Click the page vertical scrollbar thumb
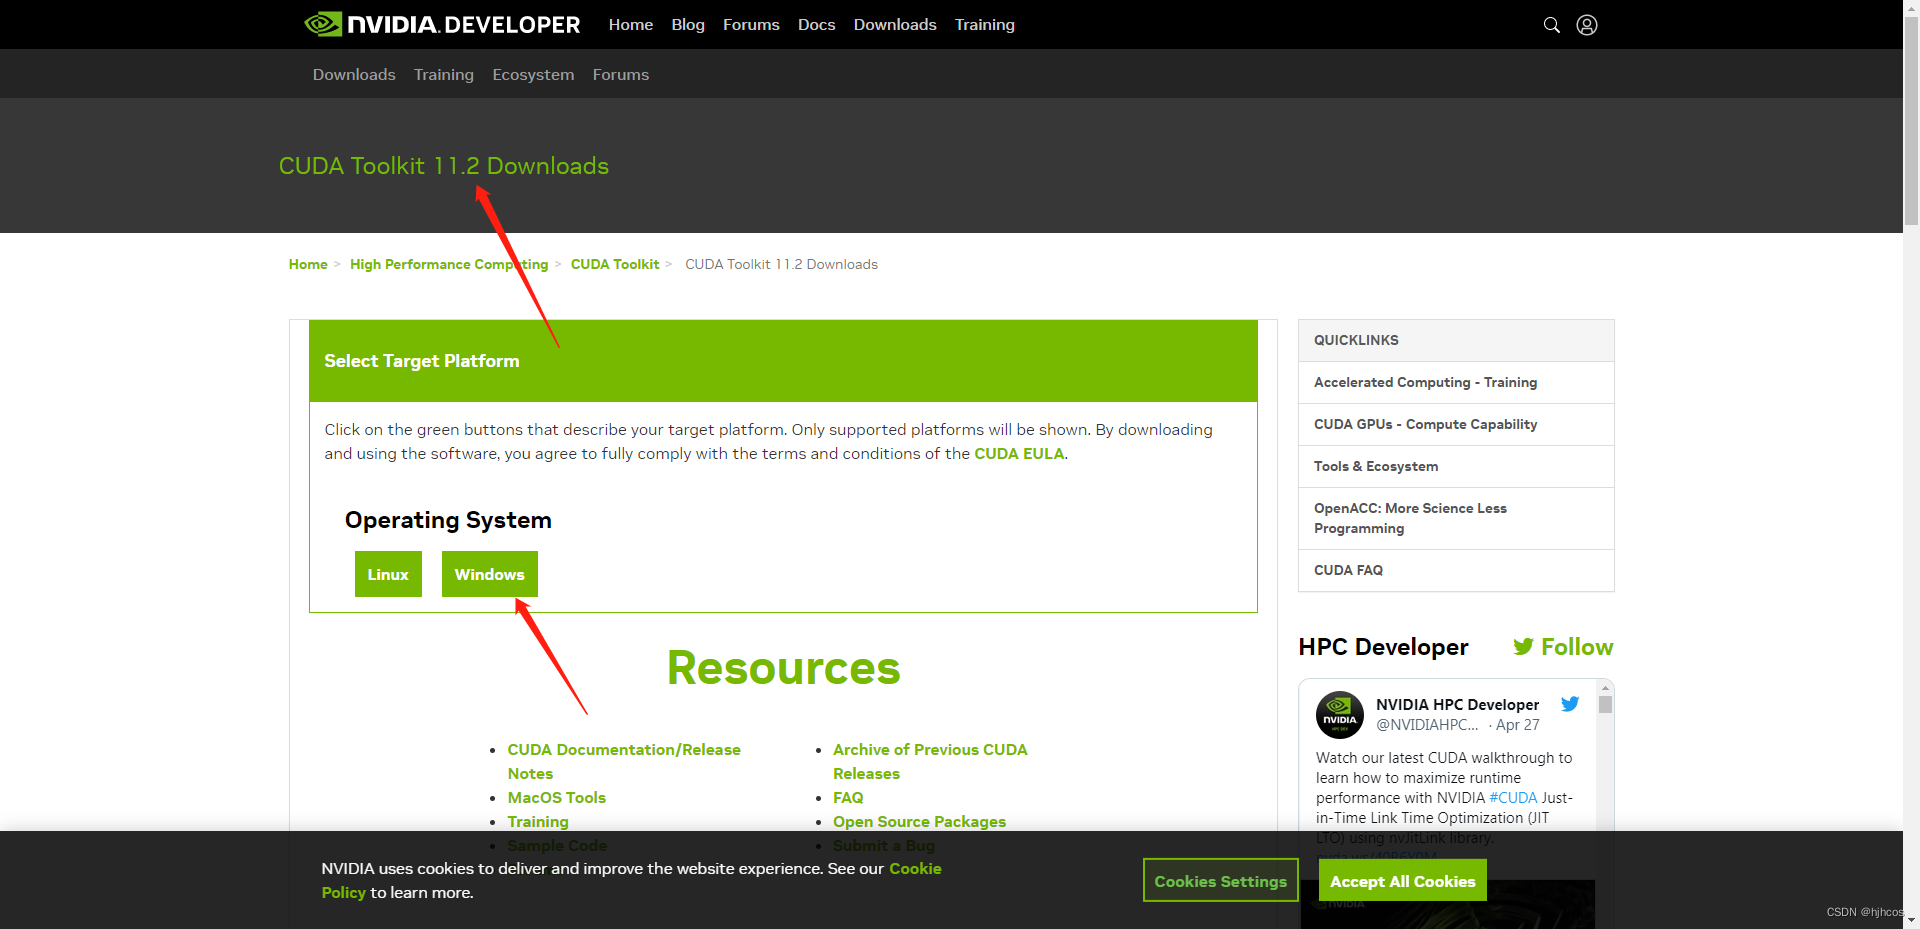This screenshot has width=1920, height=929. (1911, 120)
